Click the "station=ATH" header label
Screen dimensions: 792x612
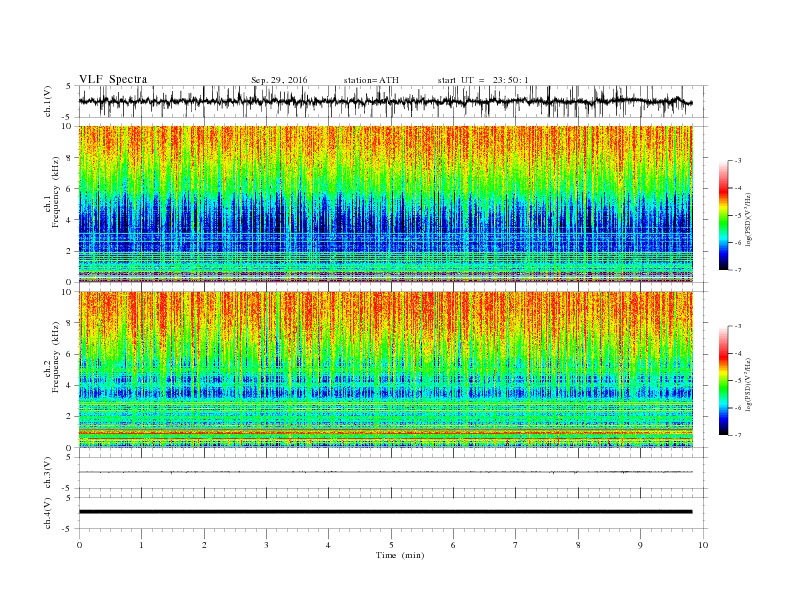click(371, 80)
